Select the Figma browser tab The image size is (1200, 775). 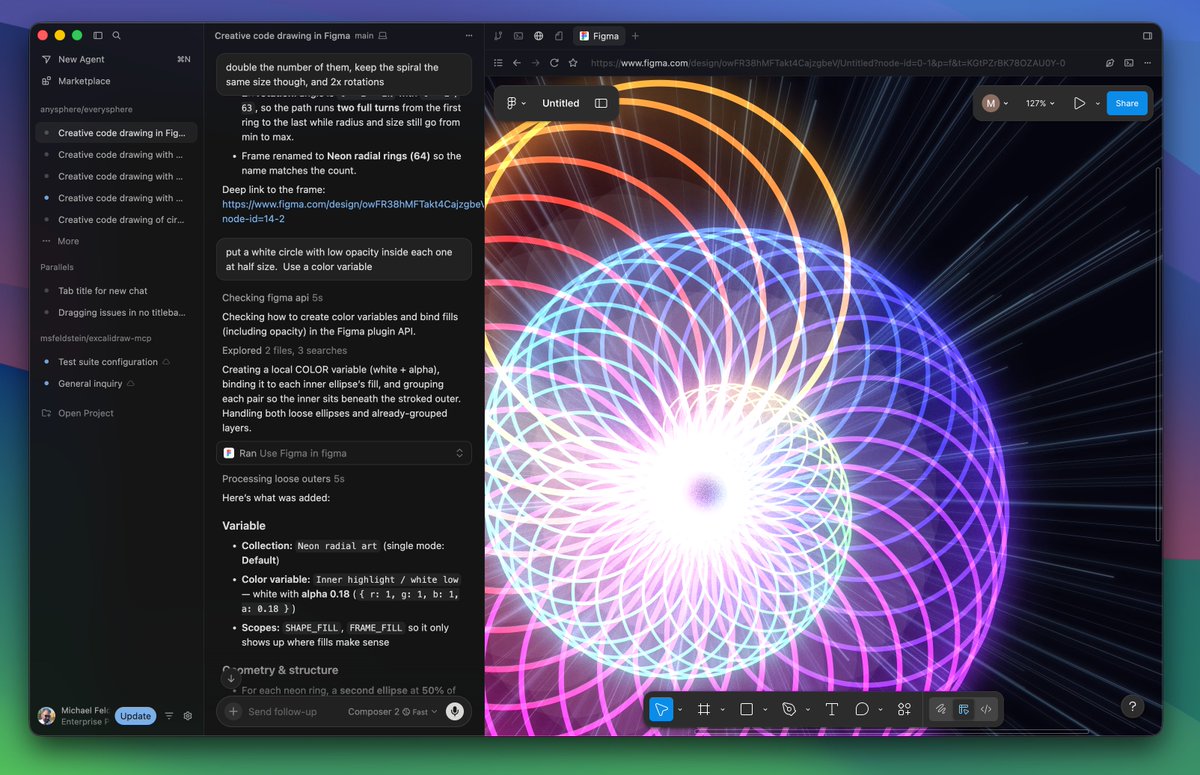point(599,36)
